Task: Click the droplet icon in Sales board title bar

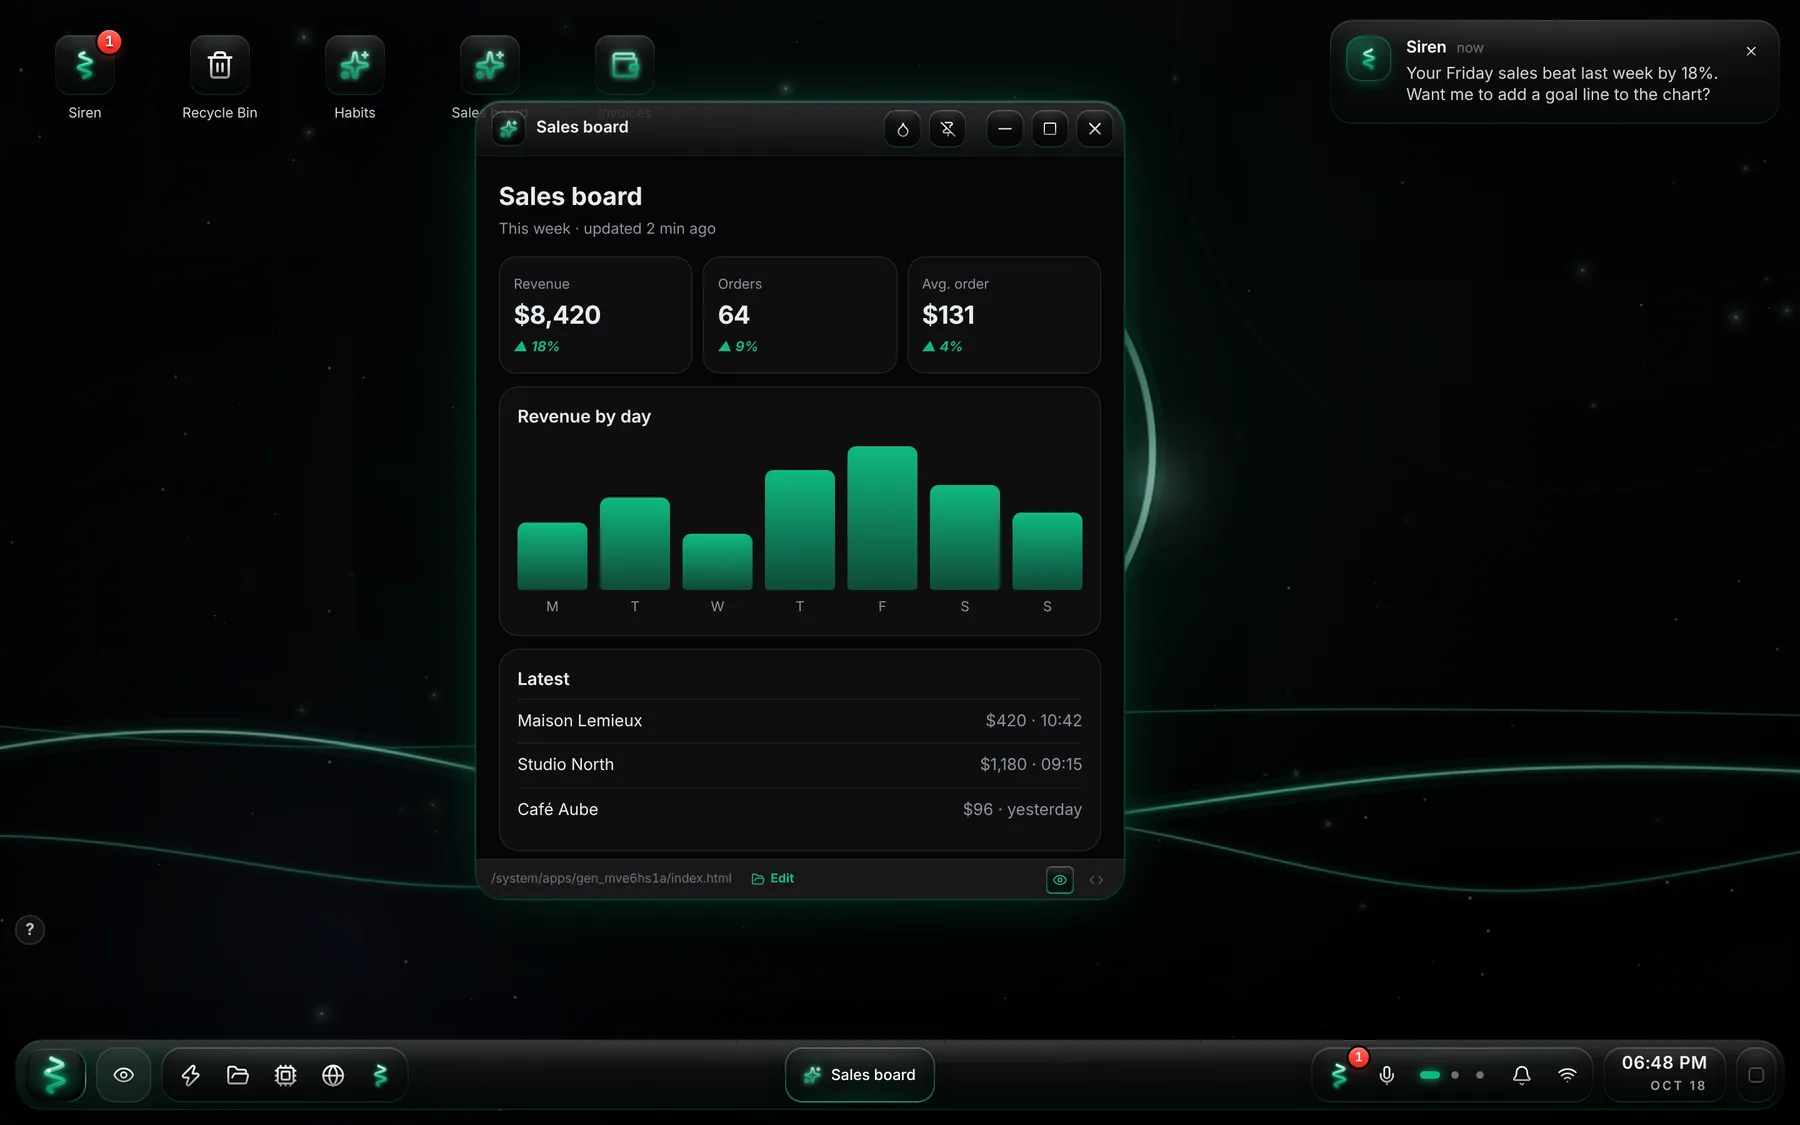Action: [x=903, y=128]
